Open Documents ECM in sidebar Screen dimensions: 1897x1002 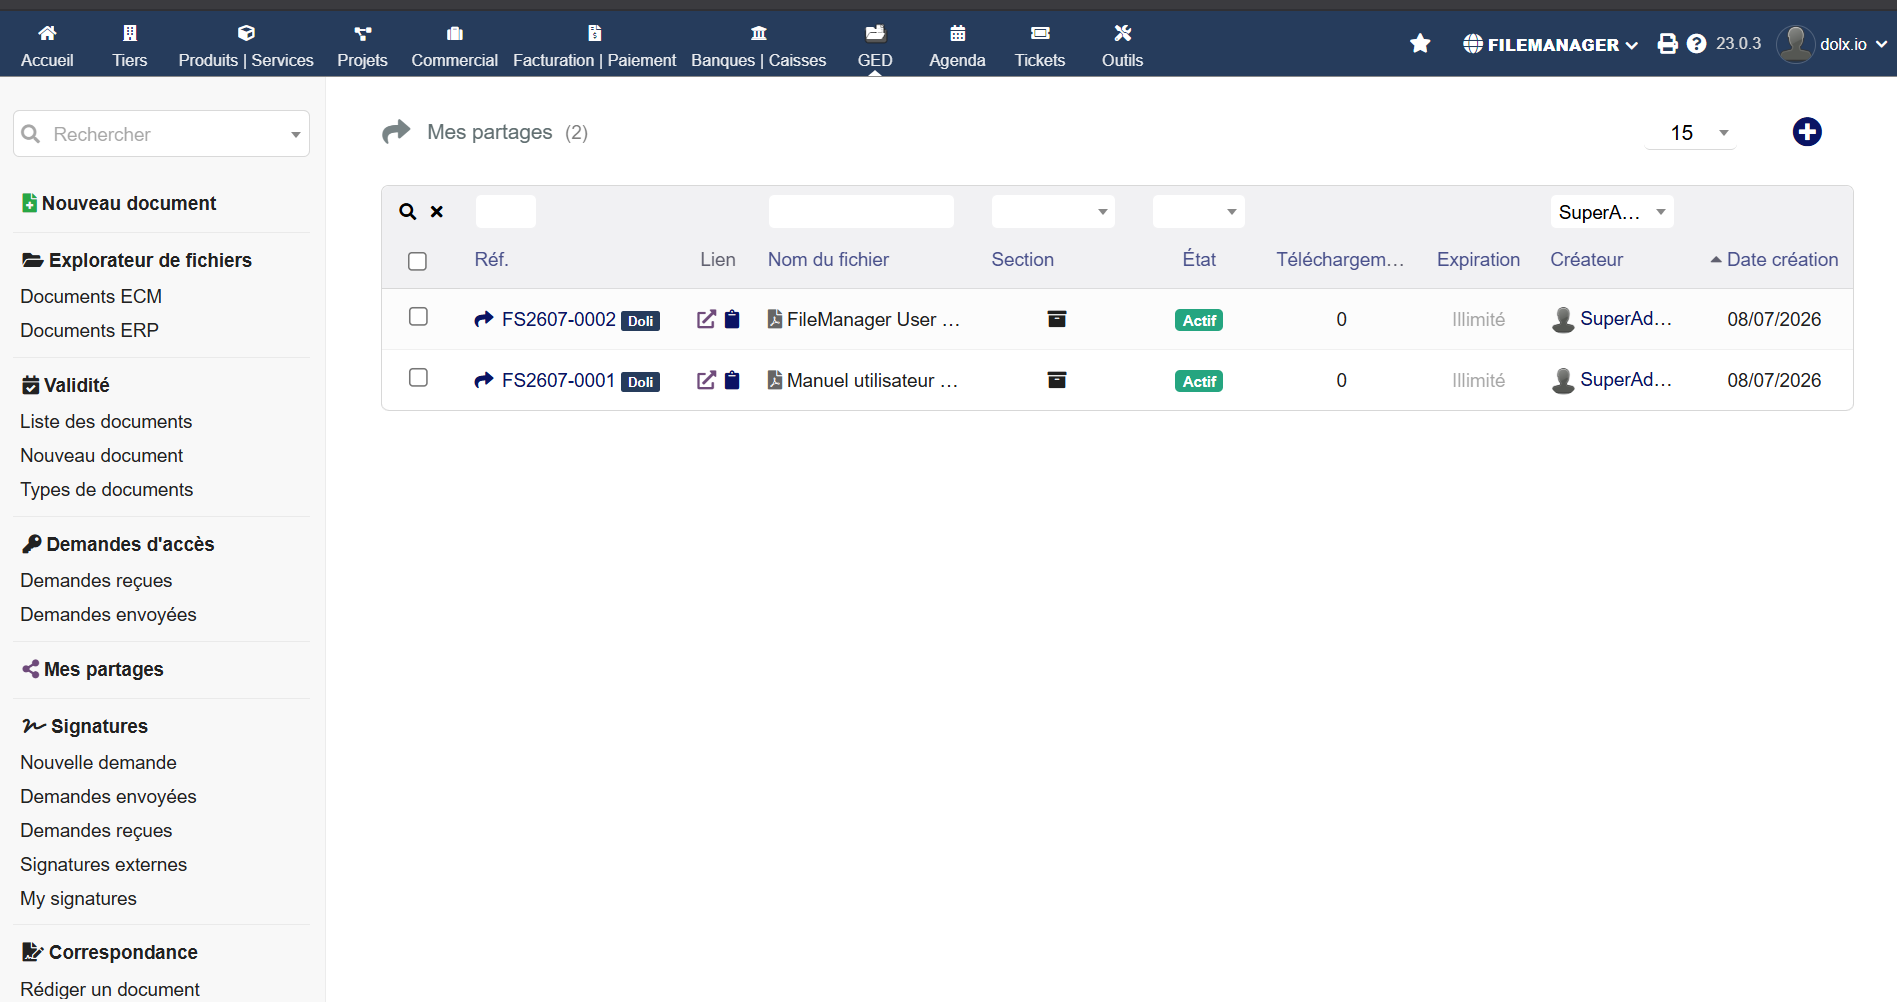pos(91,296)
